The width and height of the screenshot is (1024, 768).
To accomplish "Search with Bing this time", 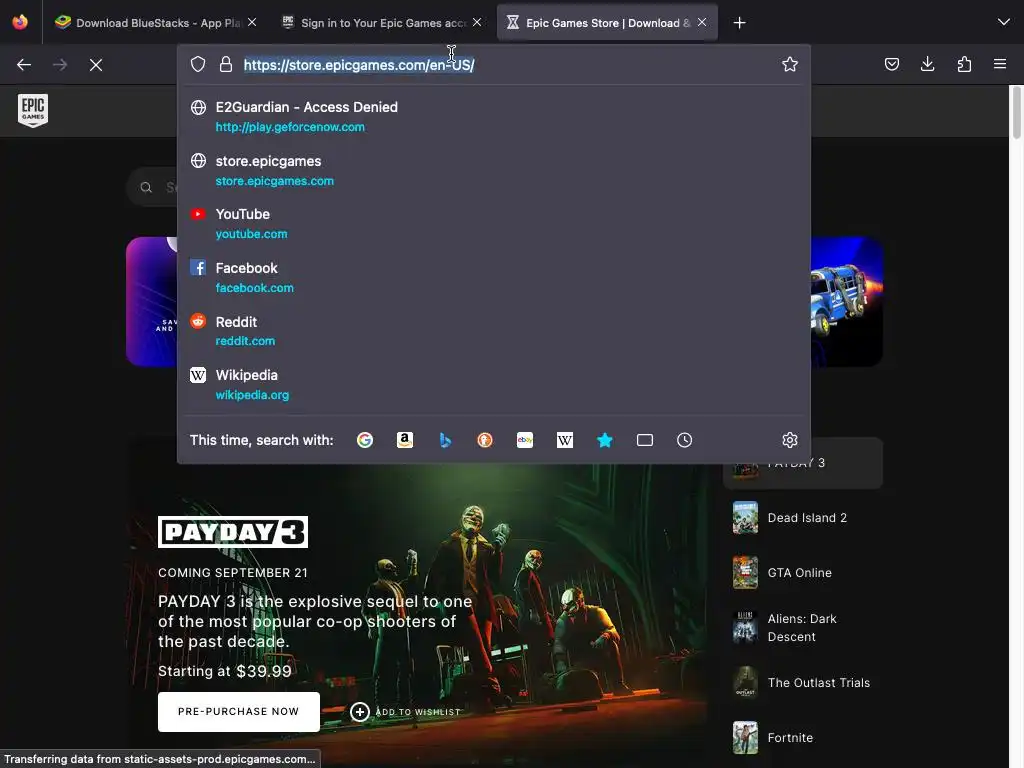I will (x=445, y=440).
